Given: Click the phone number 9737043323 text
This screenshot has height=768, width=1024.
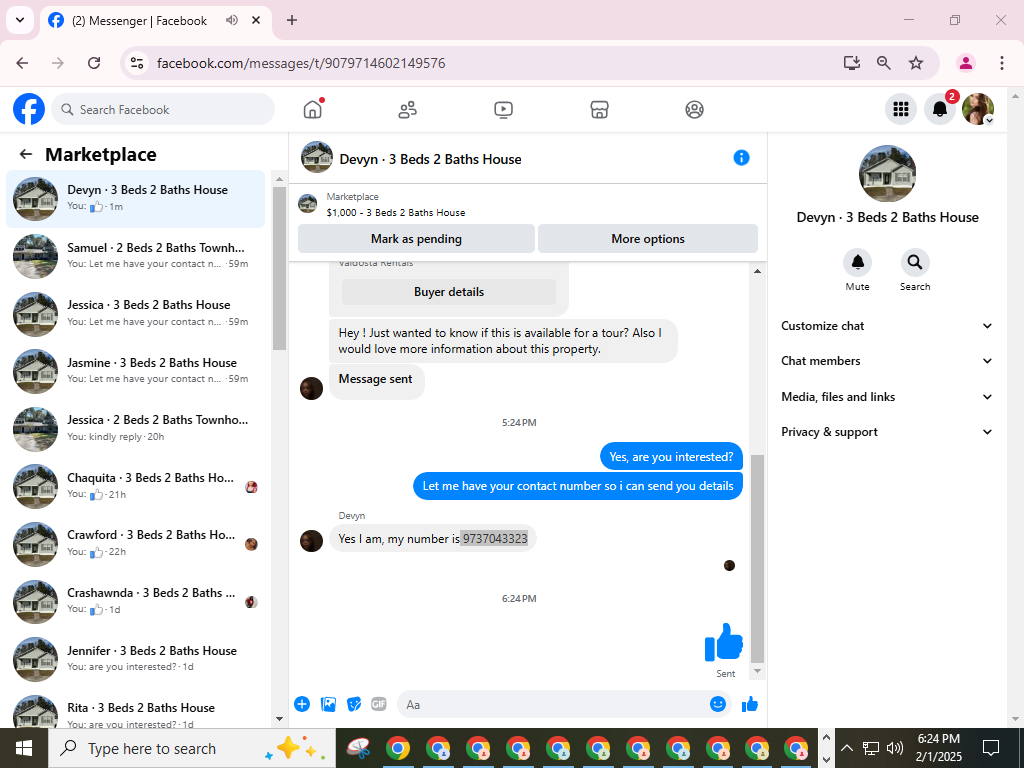Looking at the screenshot, I should click(x=494, y=539).
